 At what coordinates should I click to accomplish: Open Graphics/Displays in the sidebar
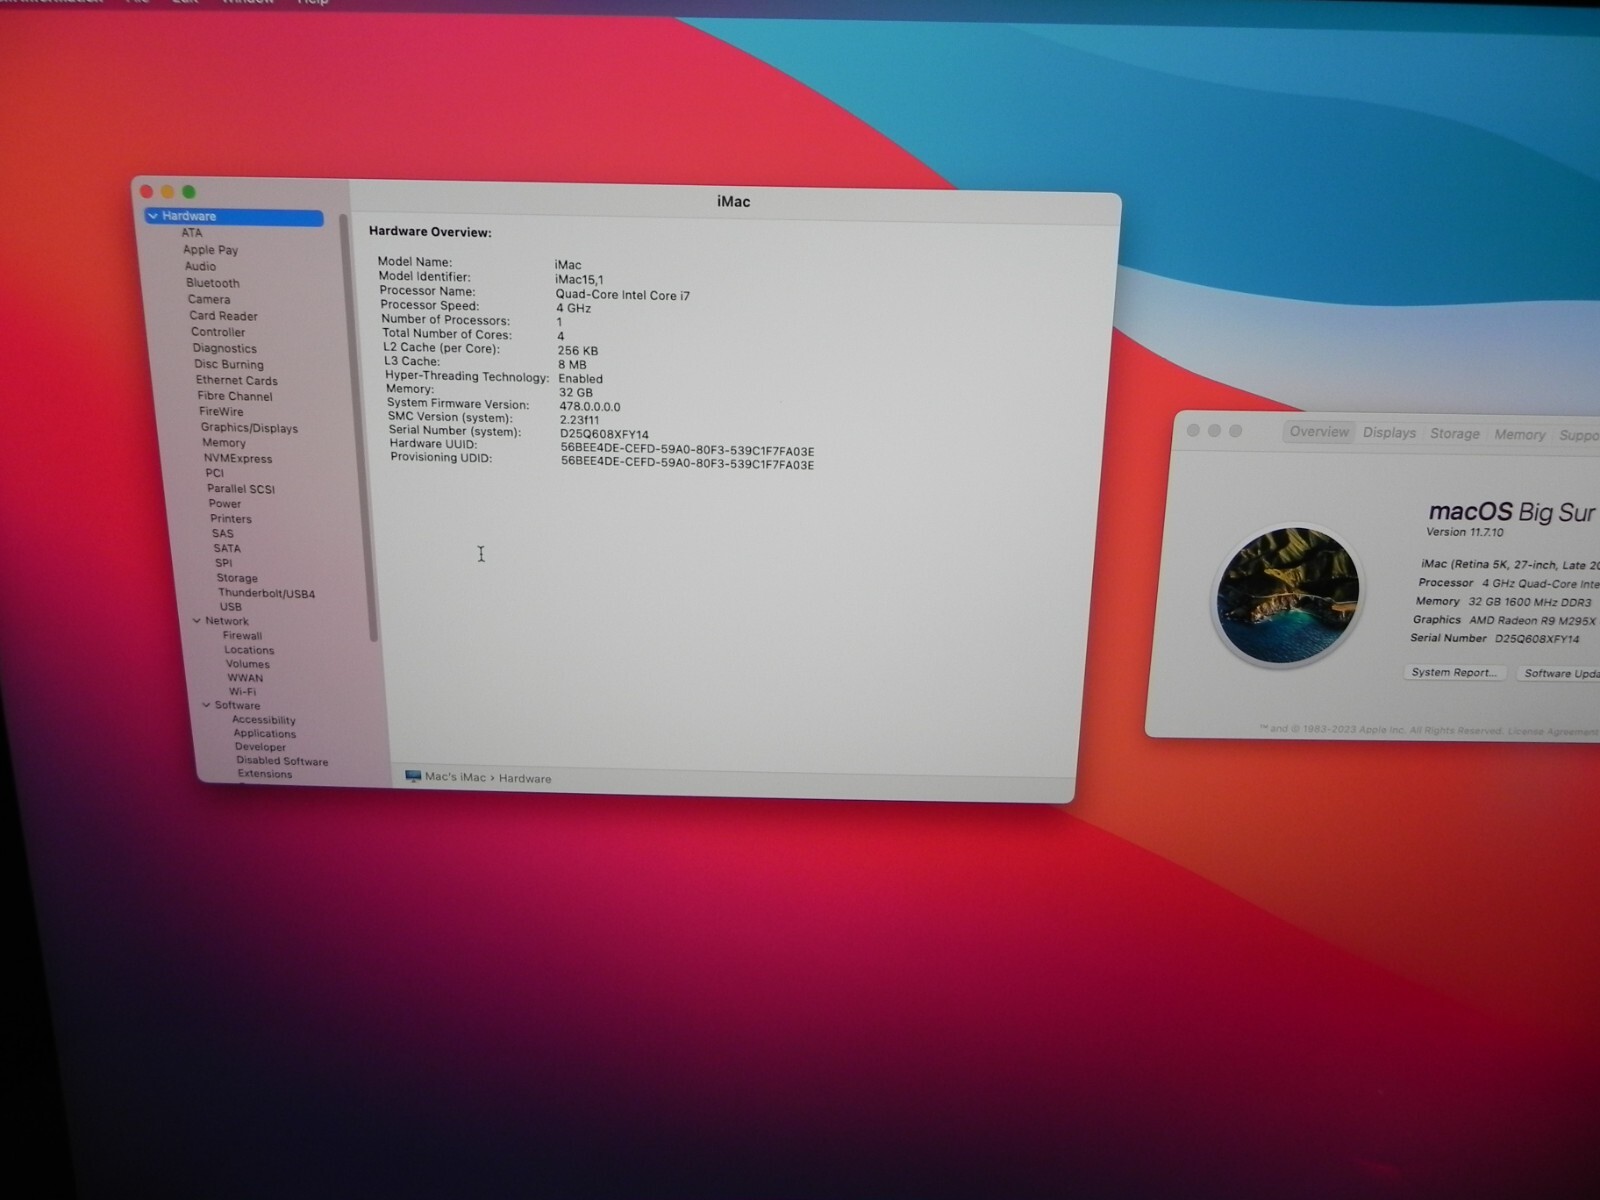(x=249, y=427)
